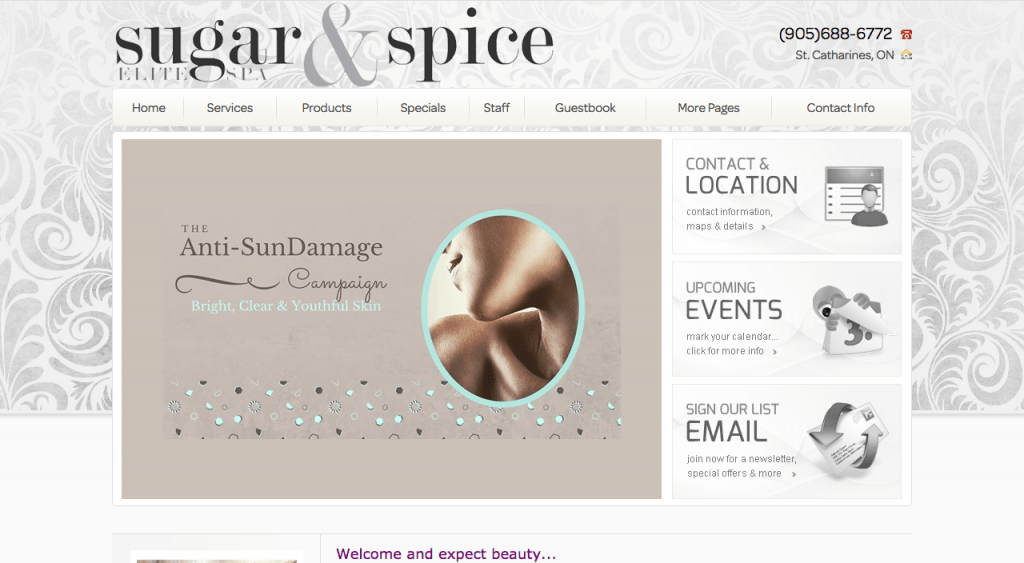Screen dimensions: 1024x563
Task: Click arrow after 'click for more info'
Action: (x=775, y=352)
